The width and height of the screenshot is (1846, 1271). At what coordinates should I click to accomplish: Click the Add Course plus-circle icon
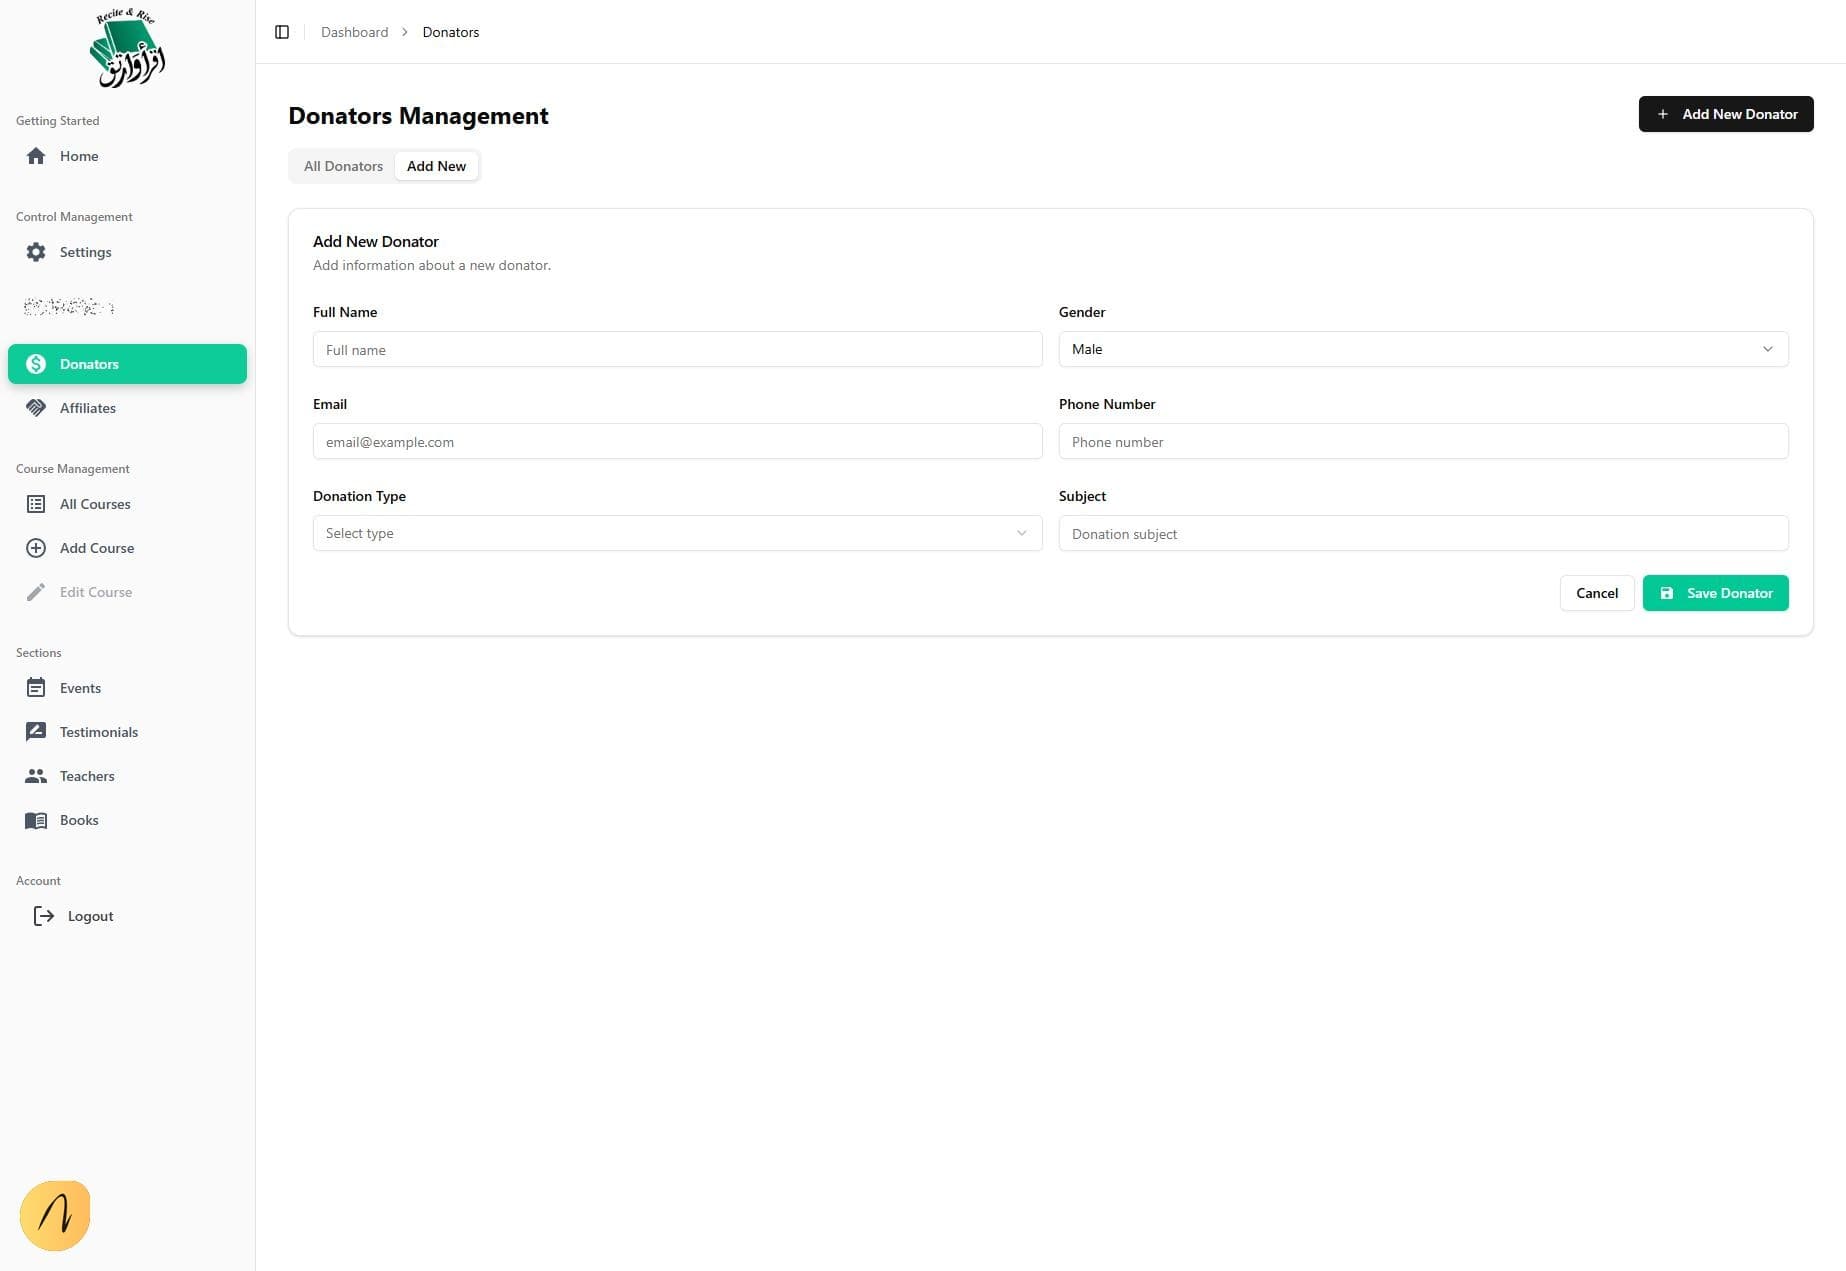pyautogui.click(x=36, y=548)
